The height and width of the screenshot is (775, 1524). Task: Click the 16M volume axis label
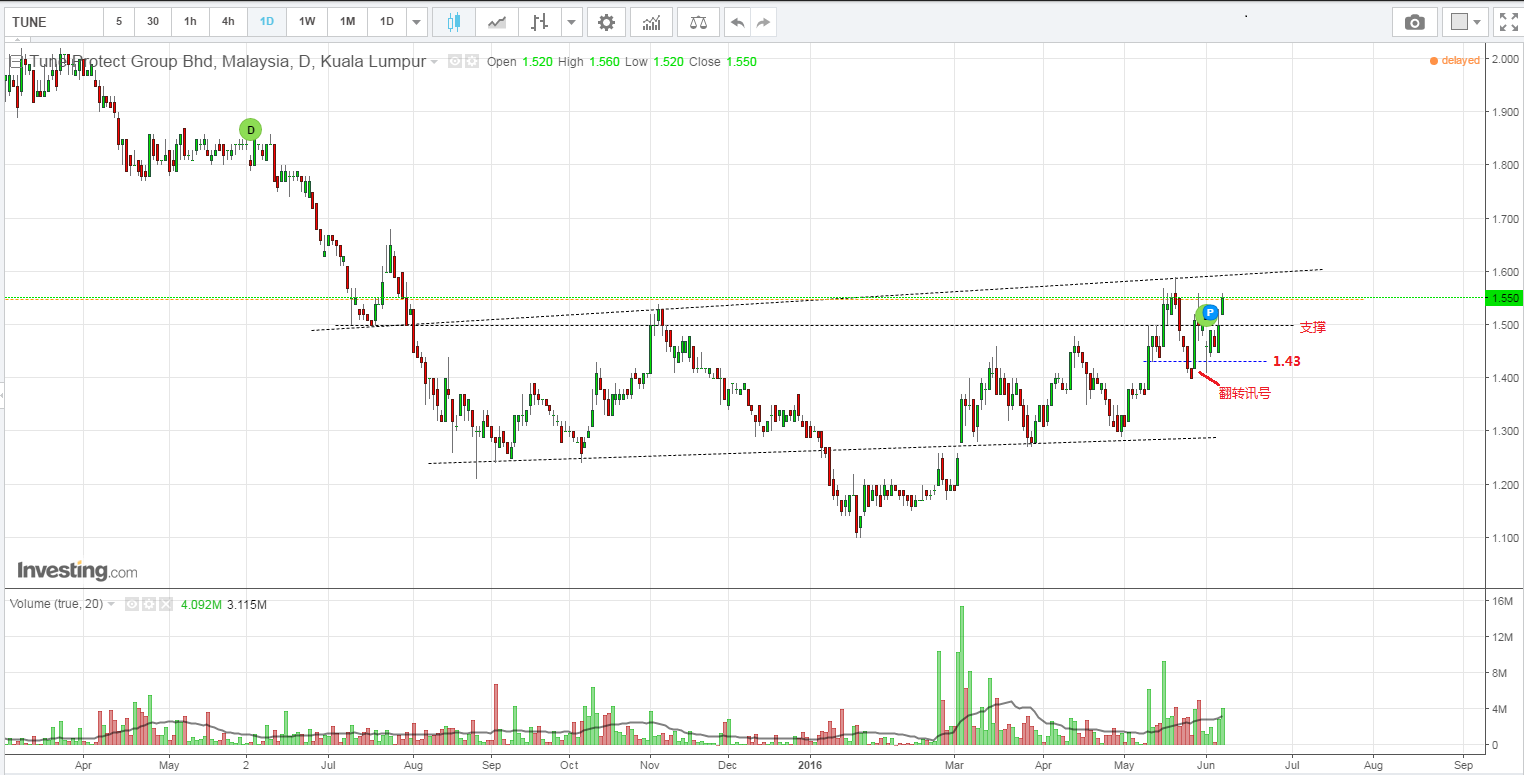click(1503, 600)
